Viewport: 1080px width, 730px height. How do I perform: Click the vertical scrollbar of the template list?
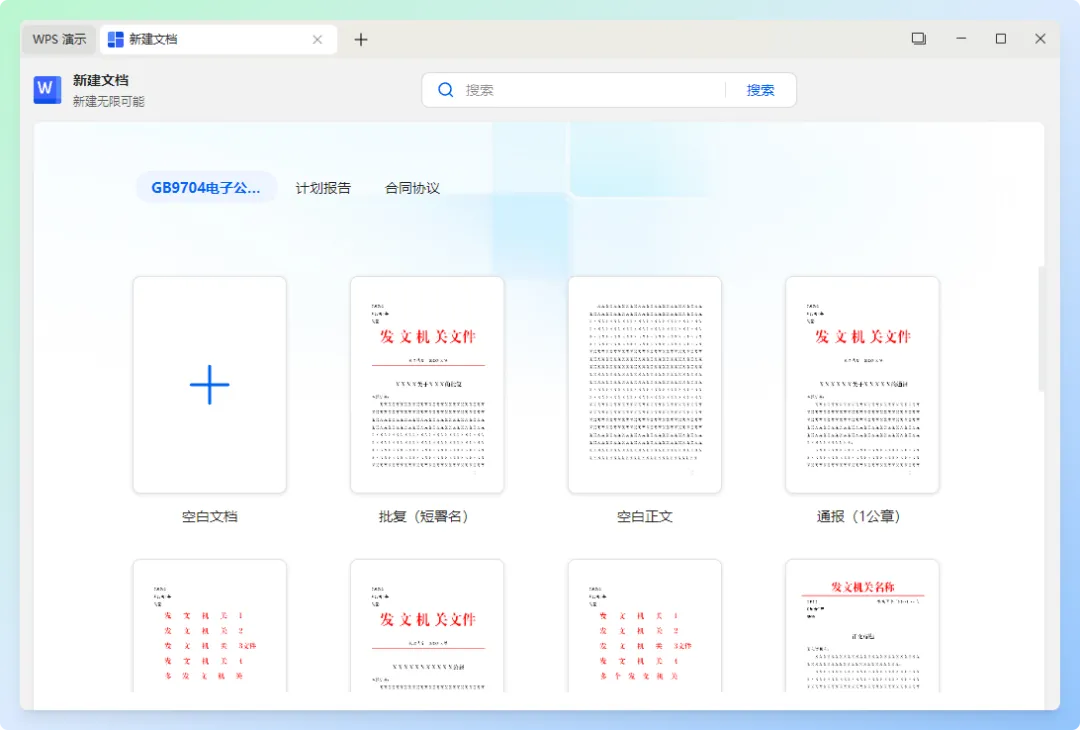[x=1041, y=329]
